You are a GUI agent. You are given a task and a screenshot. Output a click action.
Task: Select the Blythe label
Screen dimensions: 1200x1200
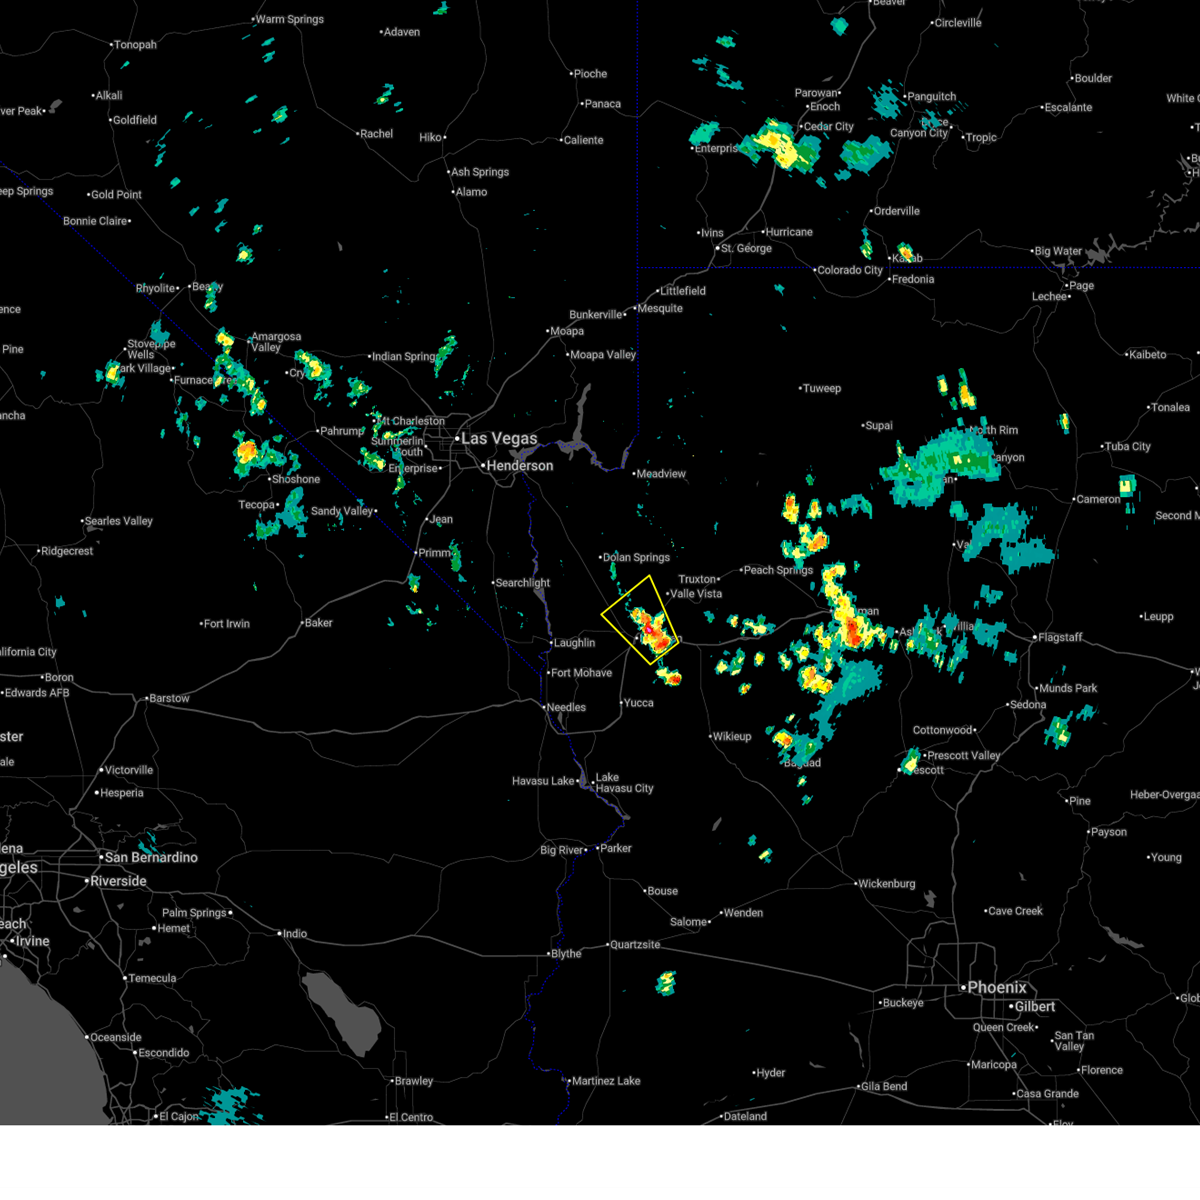pos(566,954)
